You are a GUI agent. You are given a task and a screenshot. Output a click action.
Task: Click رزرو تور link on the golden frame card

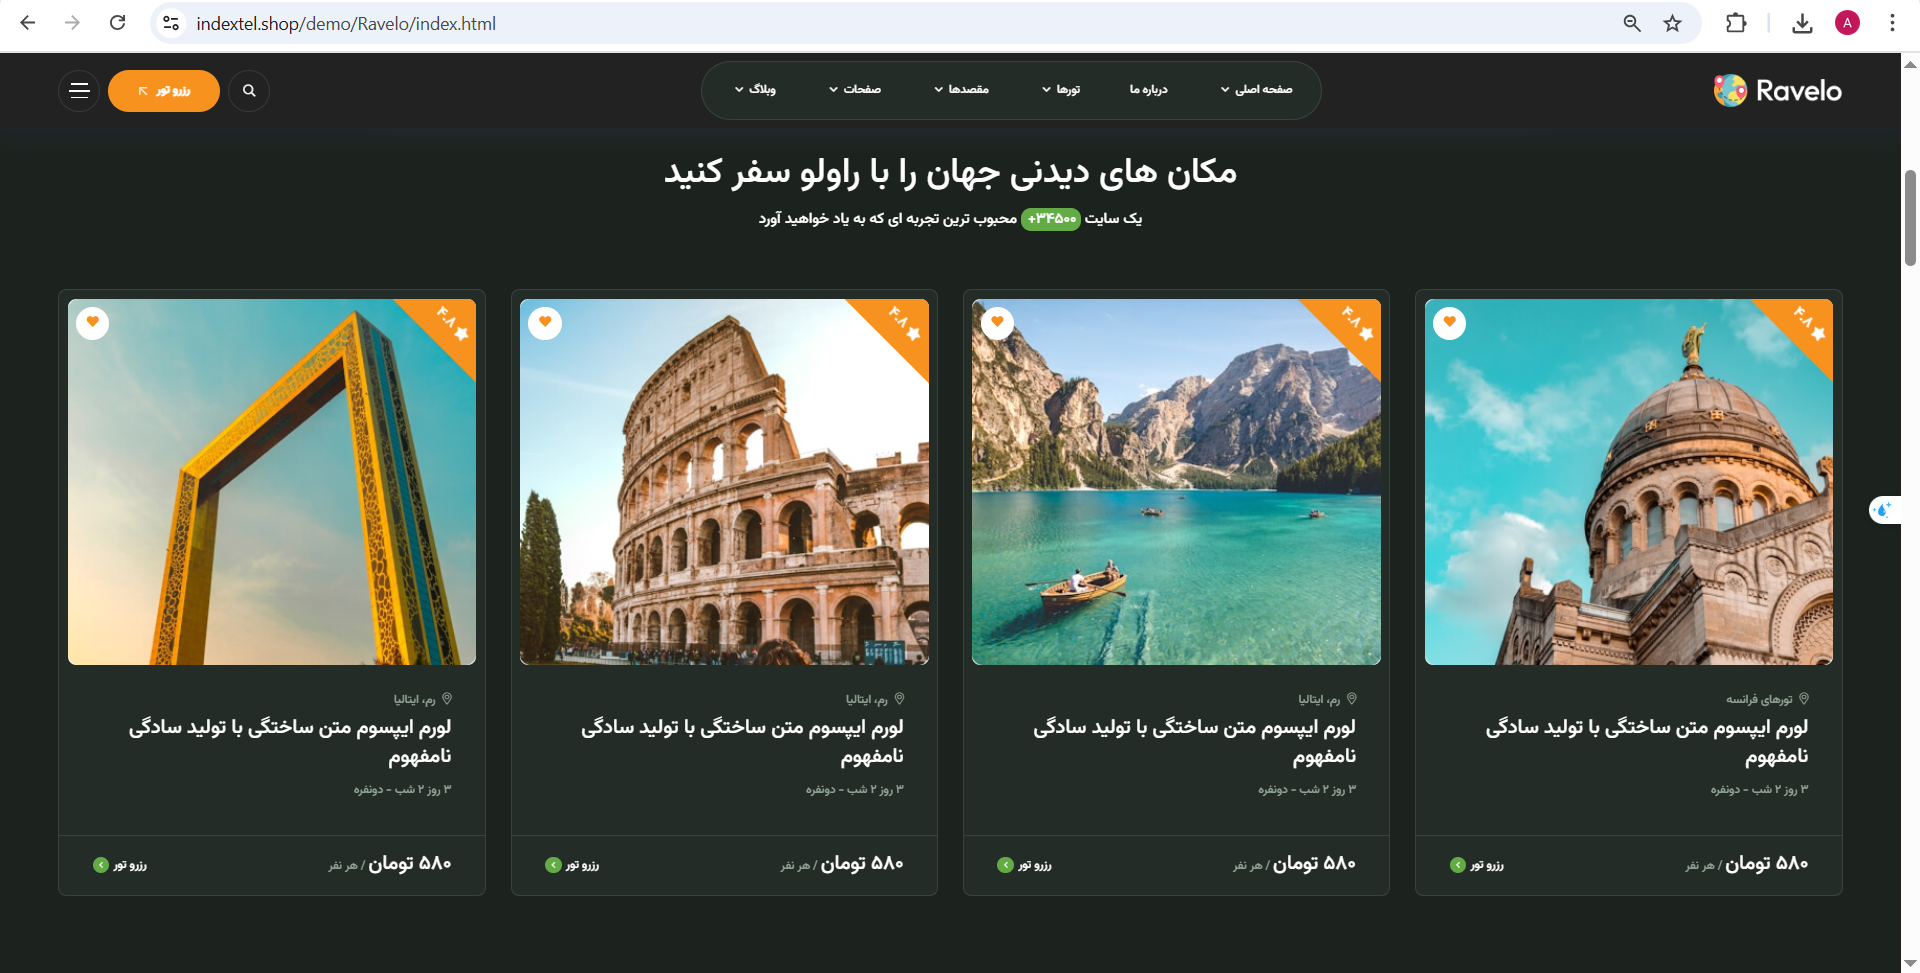(121, 865)
